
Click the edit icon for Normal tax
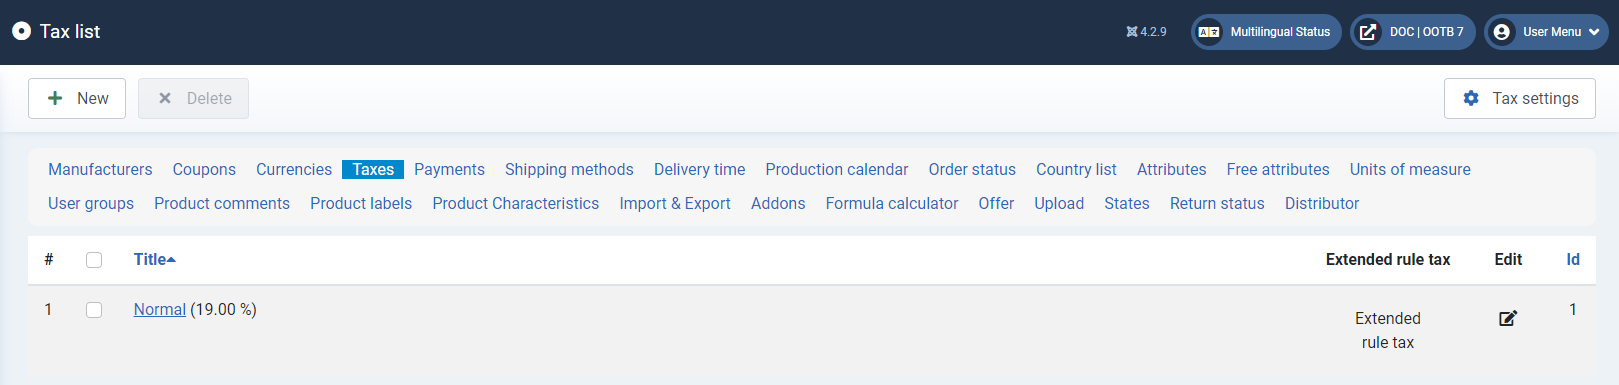(x=1508, y=318)
